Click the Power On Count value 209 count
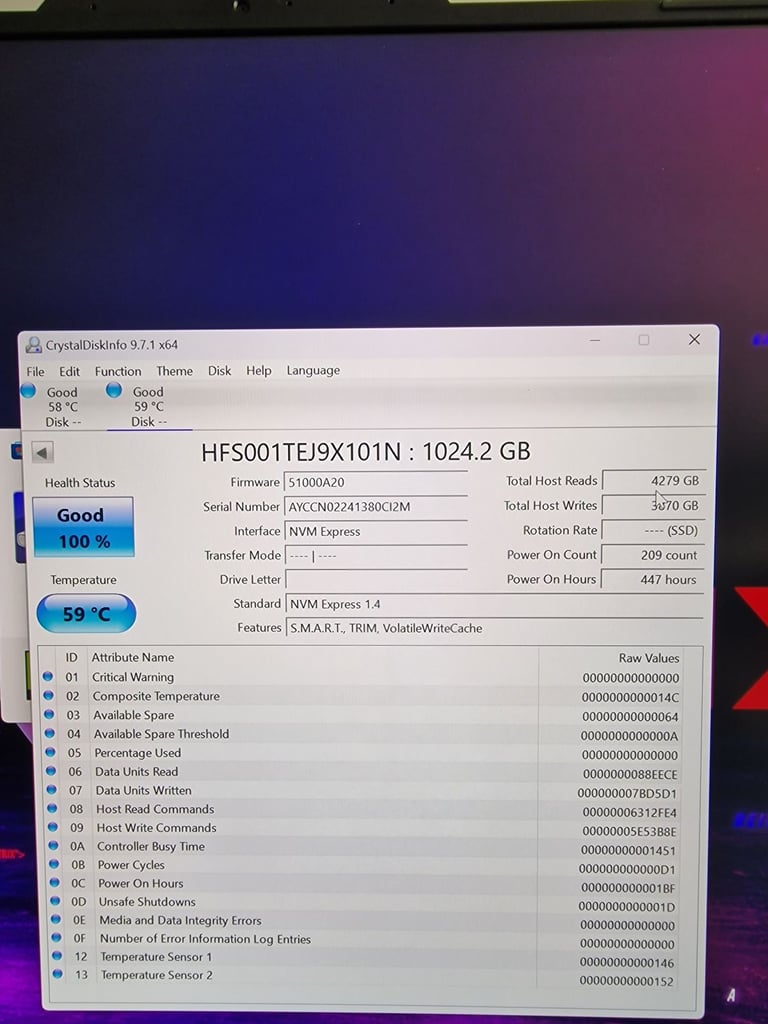The width and height of the screenshot is (768, 1024). point(652,555)
